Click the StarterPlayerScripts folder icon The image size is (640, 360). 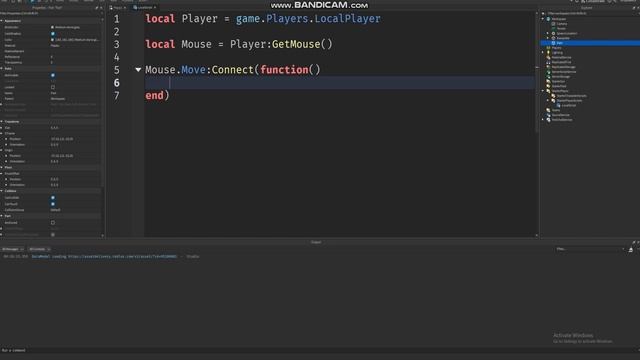point(553,100)
